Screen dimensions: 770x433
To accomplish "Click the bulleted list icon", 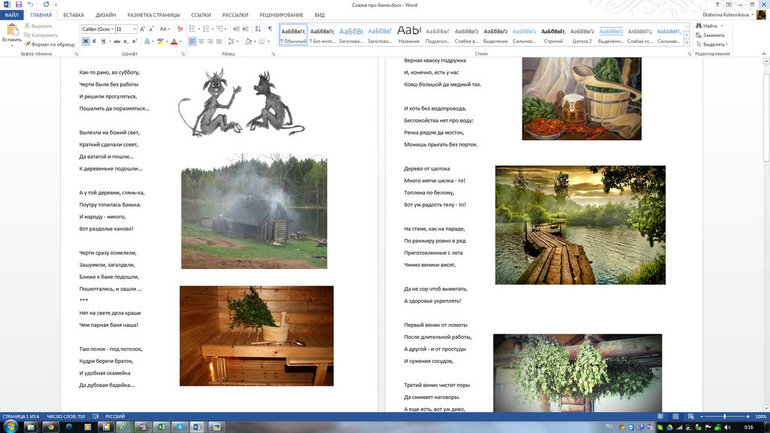I will 190,29.
